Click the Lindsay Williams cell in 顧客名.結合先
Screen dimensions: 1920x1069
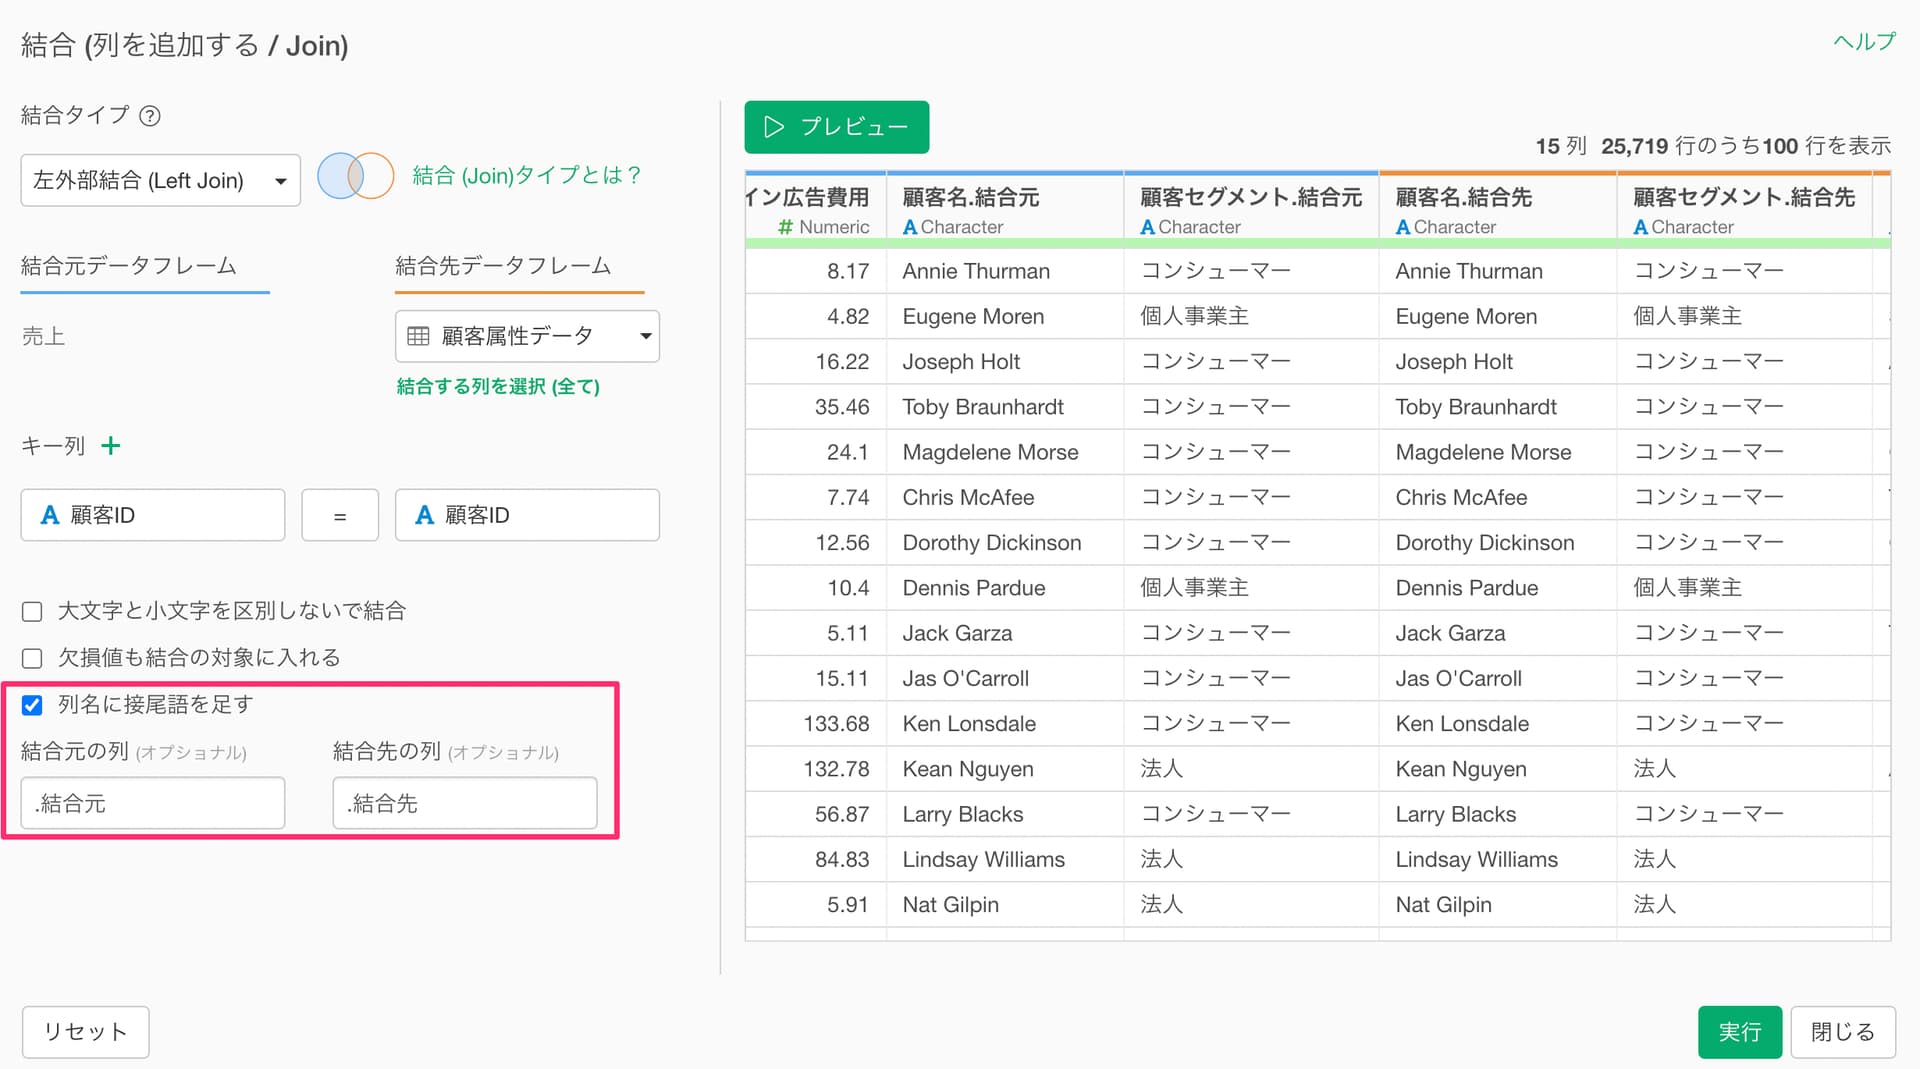[1497, 860]
